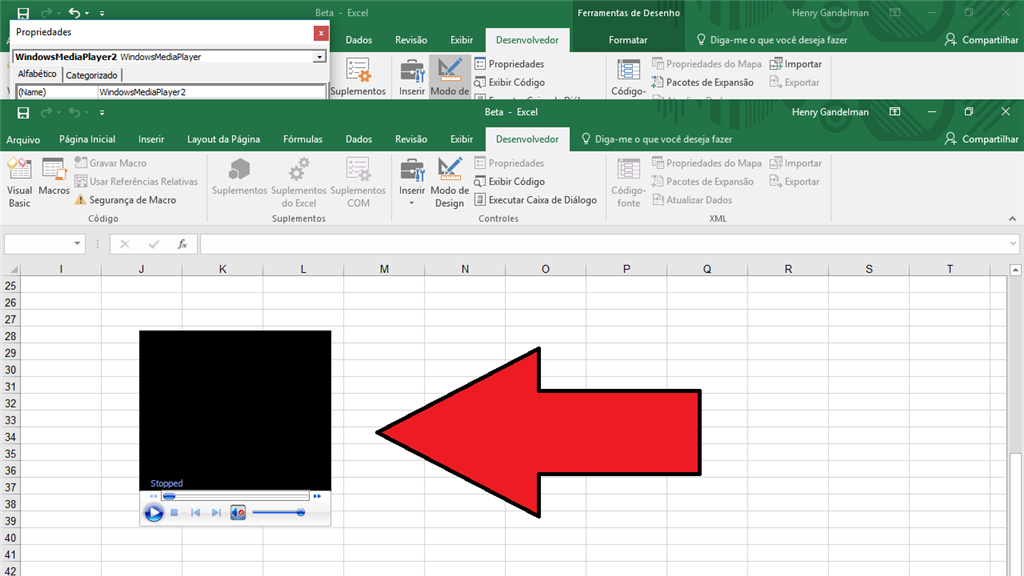Screen dimensions: 1024x576
Task: Click Importar in the back window ribbon
Action: (x=795, y=64)
